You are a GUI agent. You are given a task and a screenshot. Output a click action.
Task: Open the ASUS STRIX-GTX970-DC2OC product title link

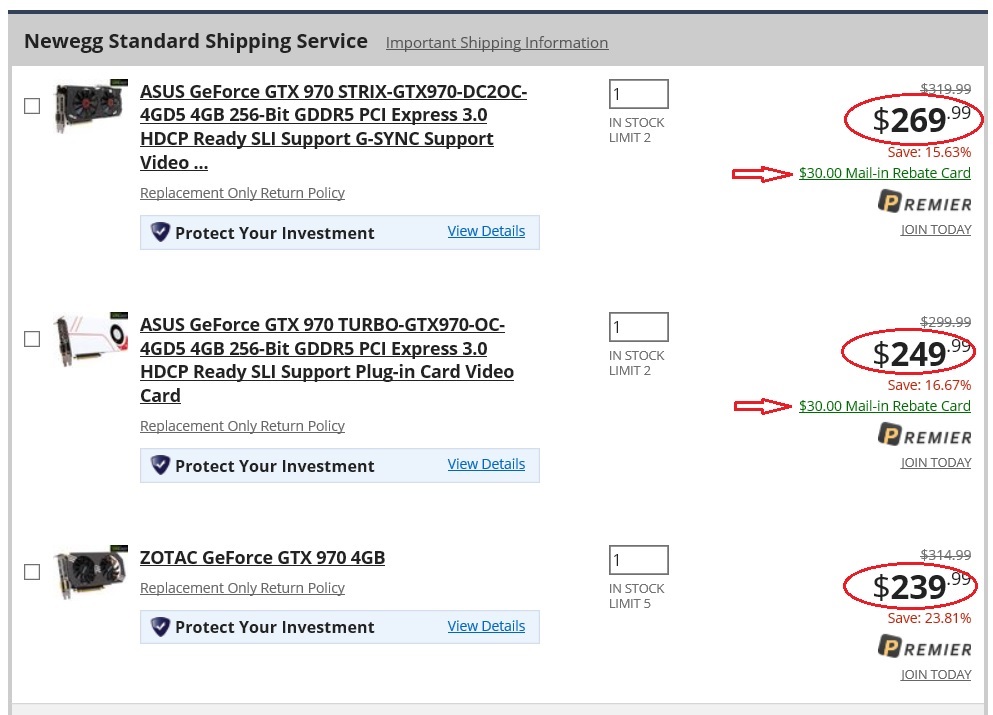coord(333,127)
